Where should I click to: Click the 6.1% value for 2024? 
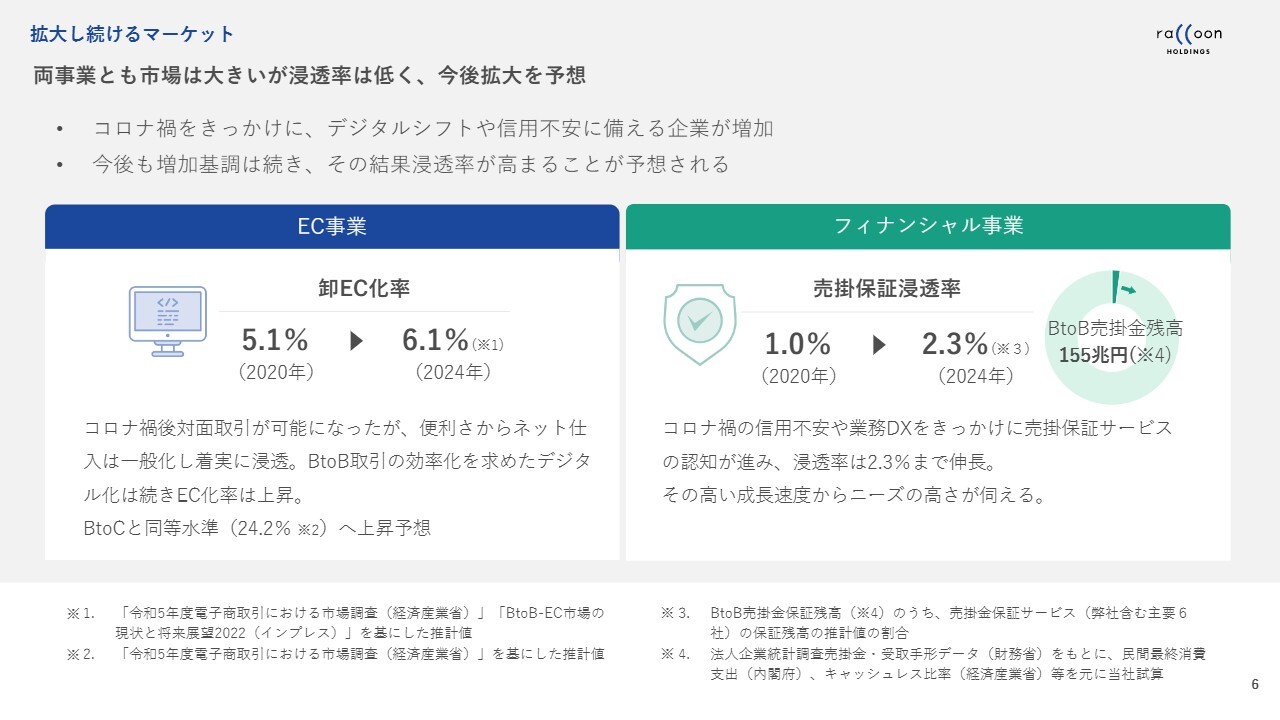436,341
